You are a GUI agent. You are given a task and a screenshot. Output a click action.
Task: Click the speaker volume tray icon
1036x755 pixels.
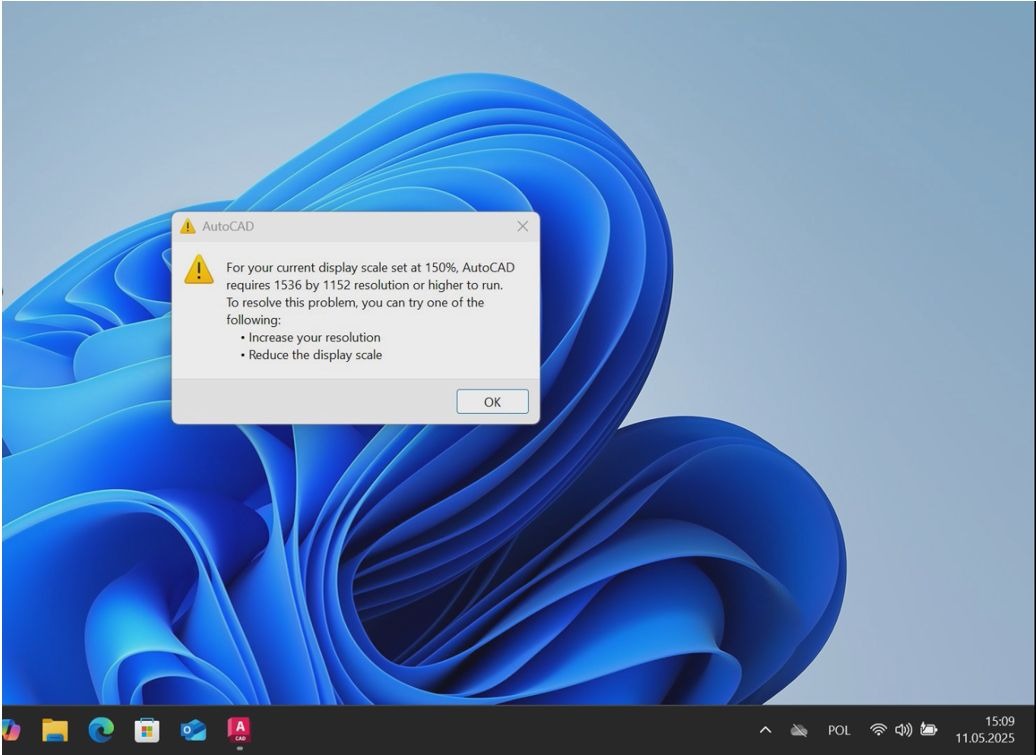903,729
